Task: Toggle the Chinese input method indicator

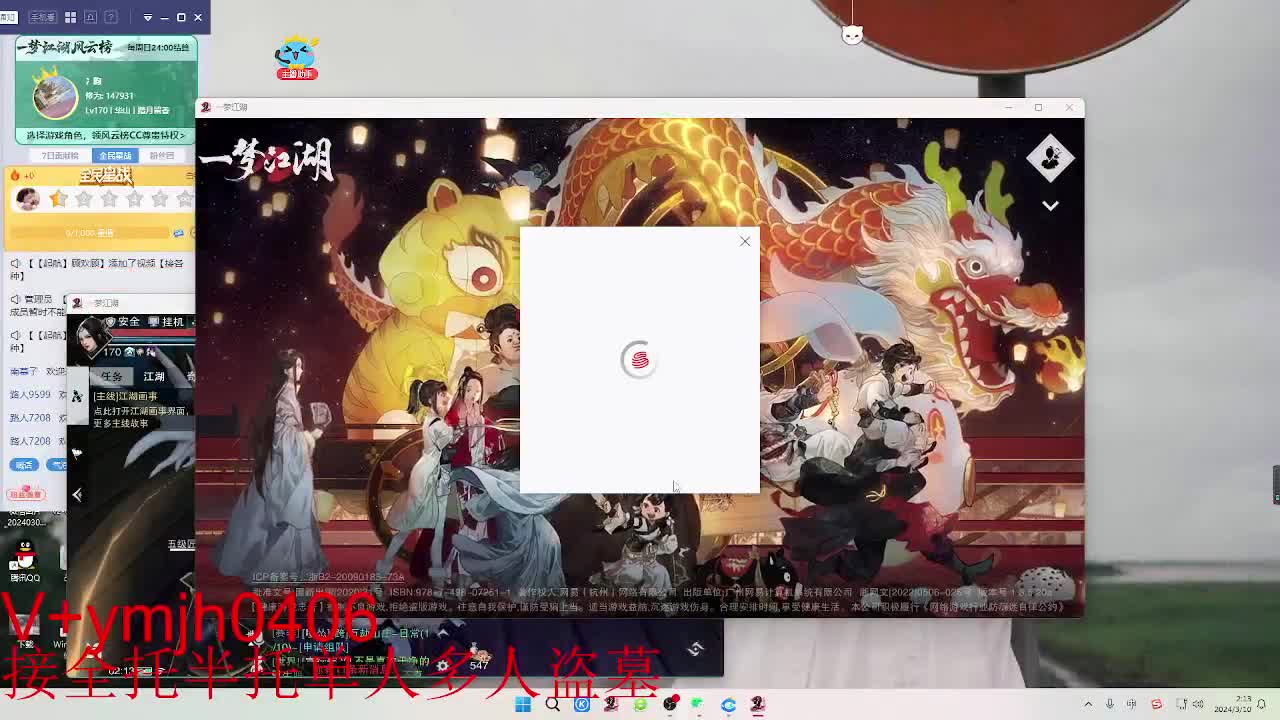Action: pyautogui.click(x=1132, y=704)
